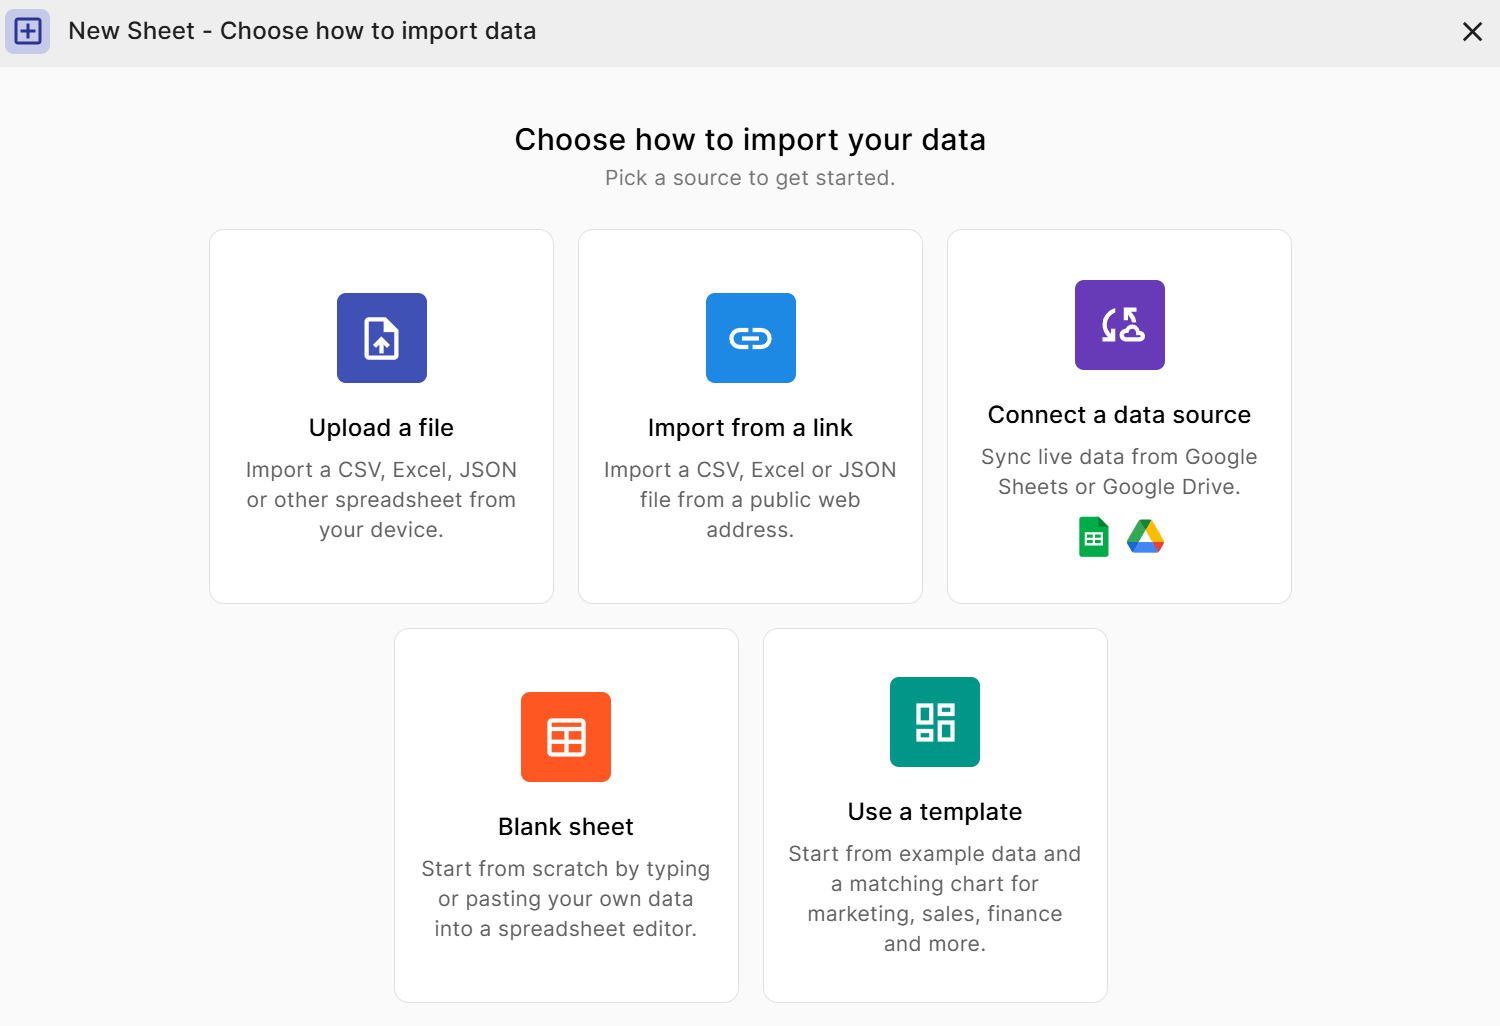The image size is (1500, 1026).
Task: Click the 'Choose how to import your data' heading
Action: 750,140
